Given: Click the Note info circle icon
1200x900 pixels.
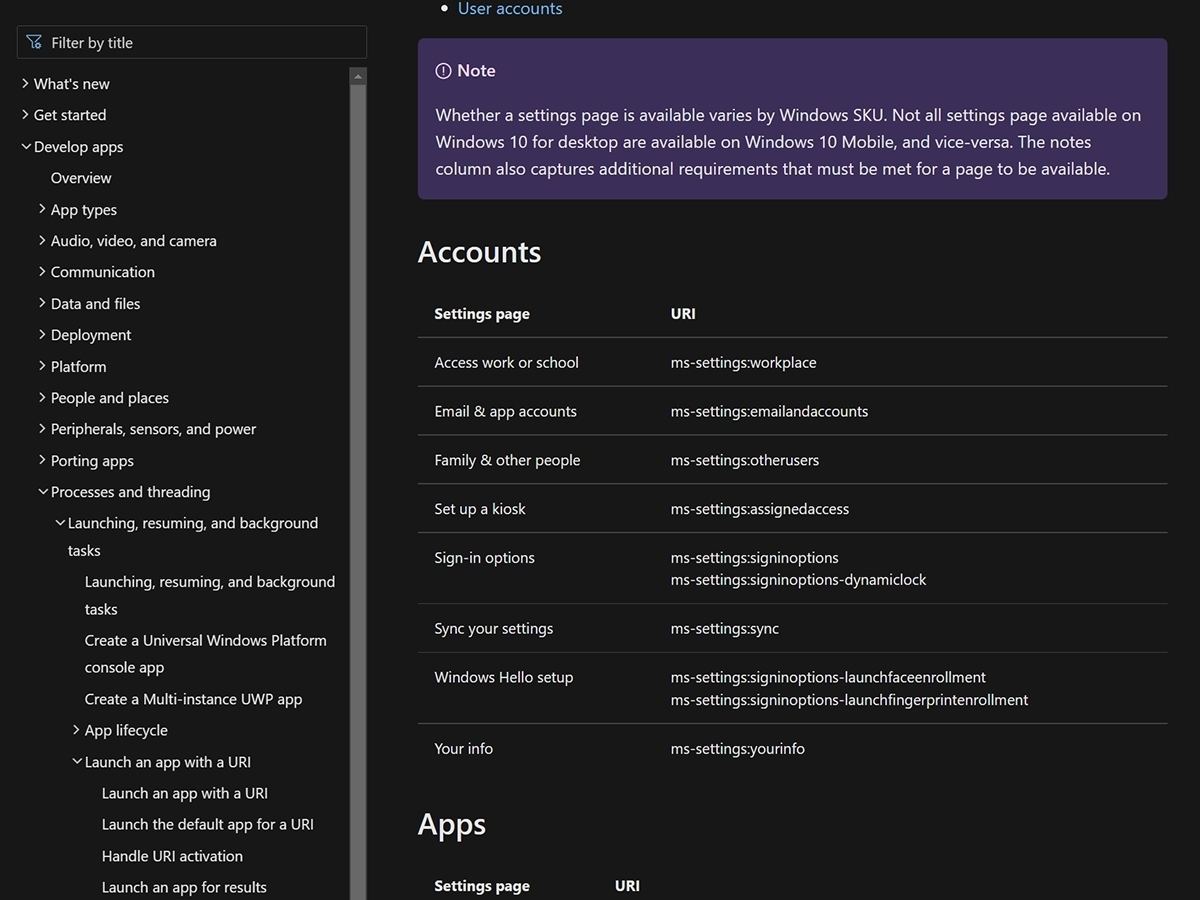Looking at the screenshot, I should coord(443,71).
